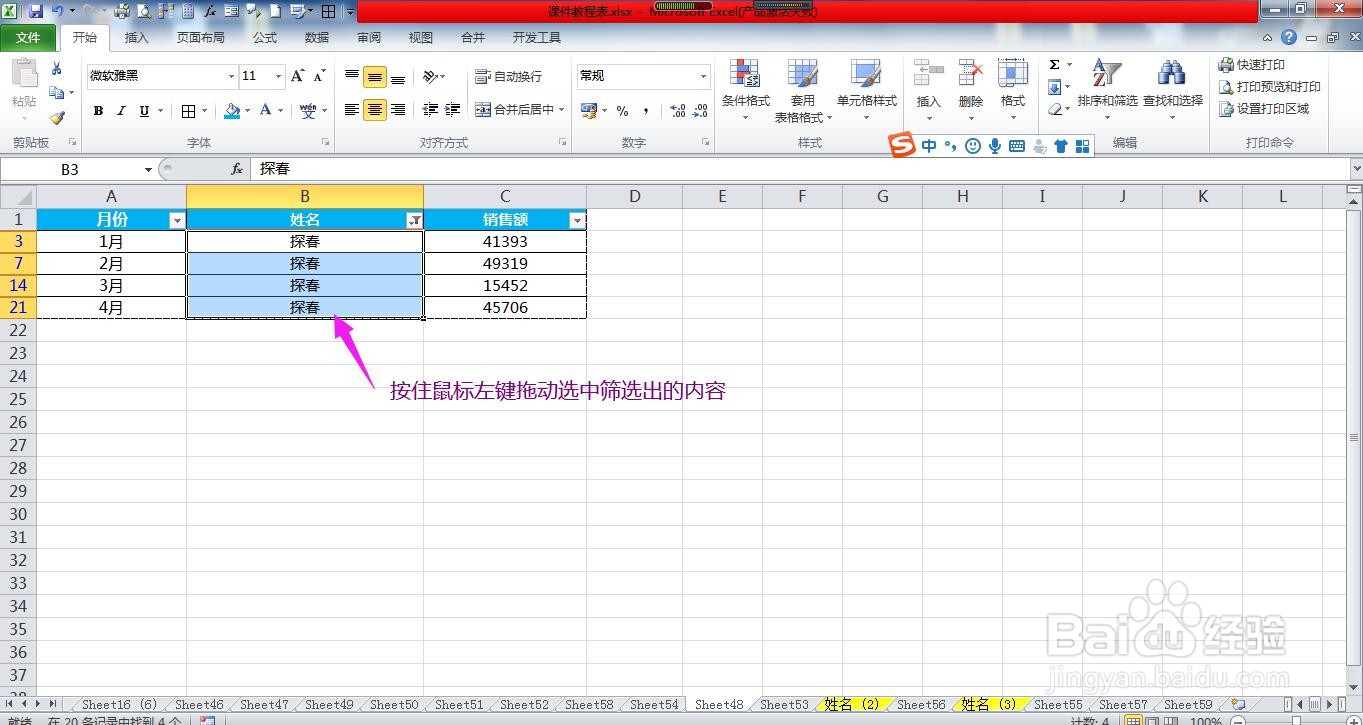Click increase decimal icon
The width and height of the screenshot is (1363, 725).
(x=677, y=111)
